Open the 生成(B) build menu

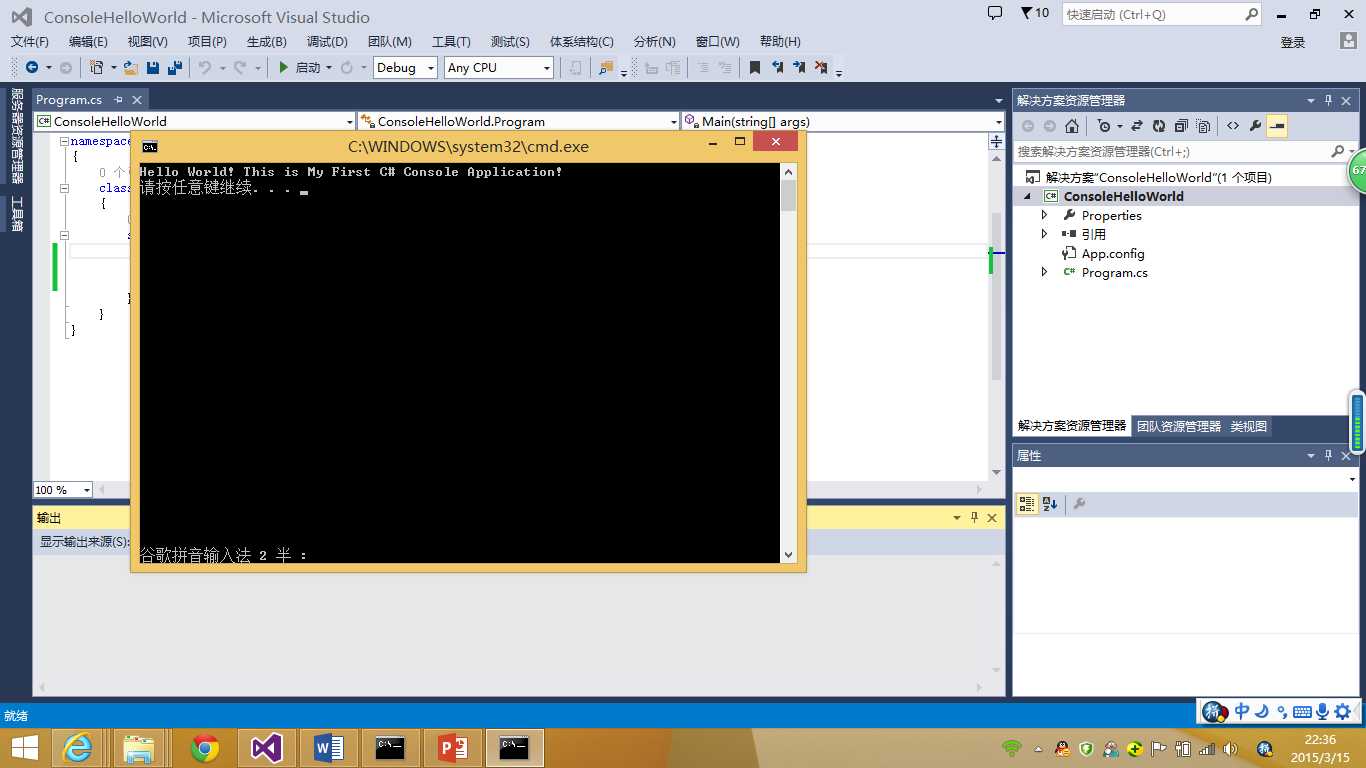[267, 41]
